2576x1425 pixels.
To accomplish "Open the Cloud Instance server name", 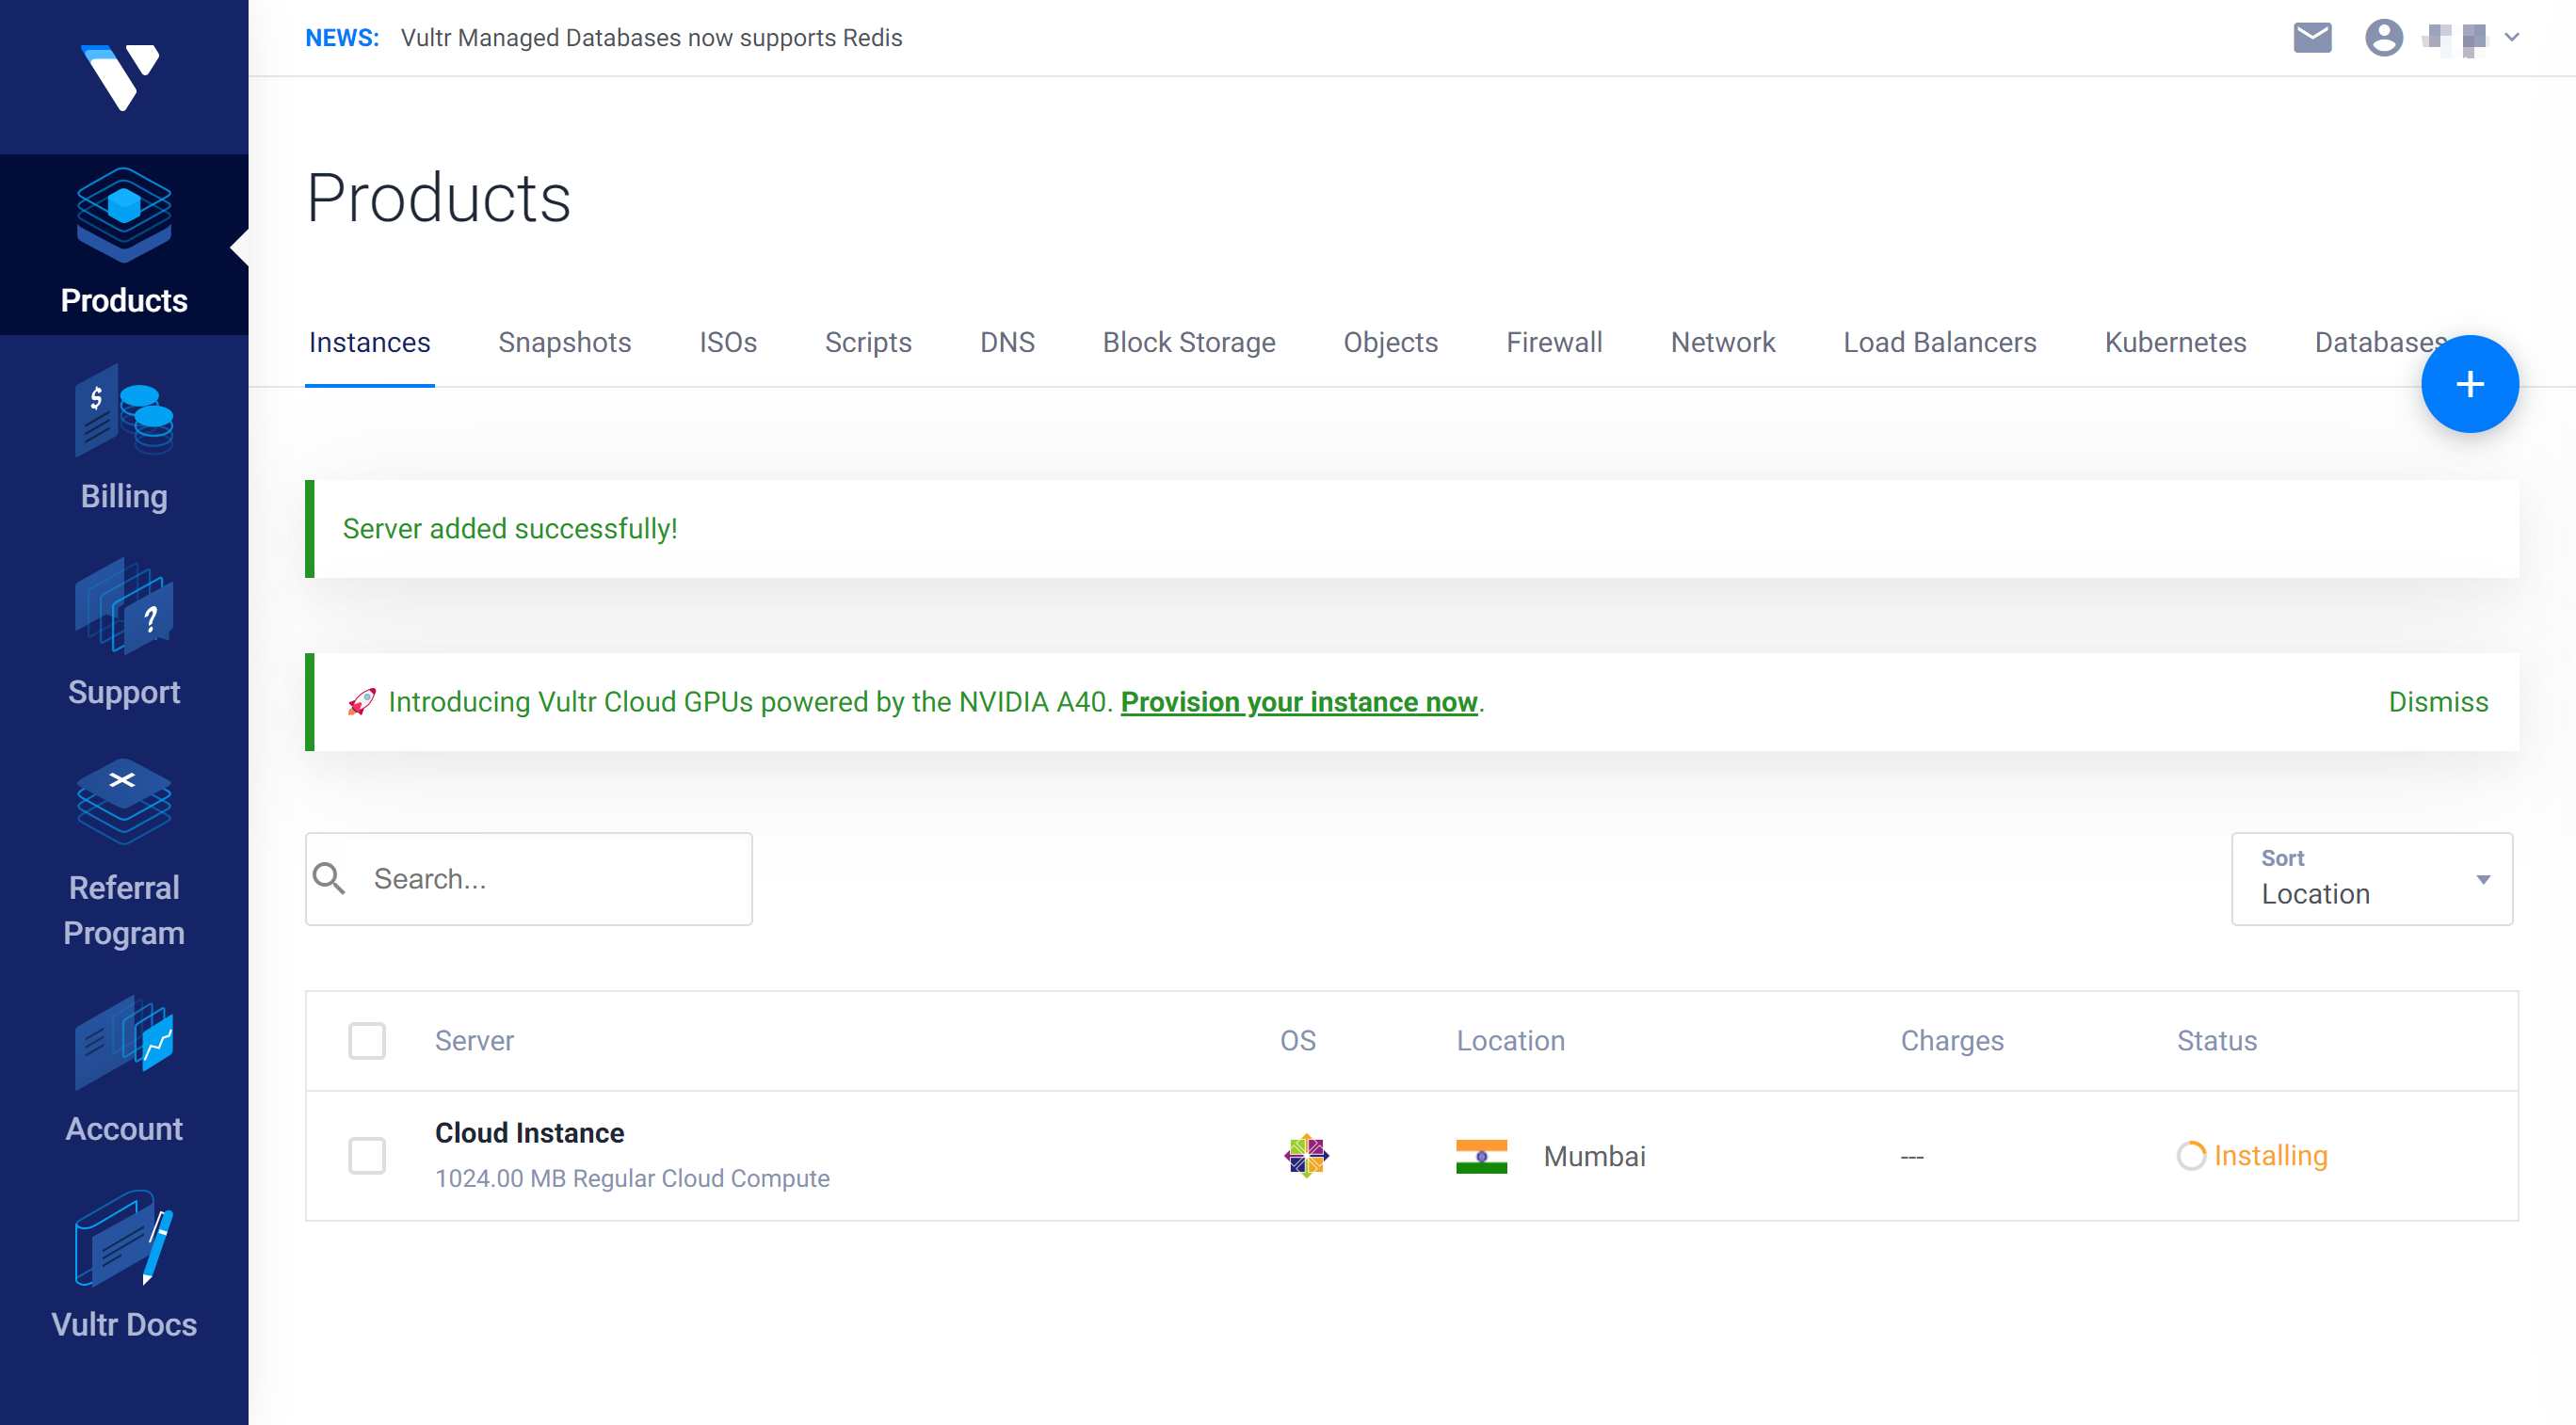I will pyautogui.click(x=529, y=1132).
